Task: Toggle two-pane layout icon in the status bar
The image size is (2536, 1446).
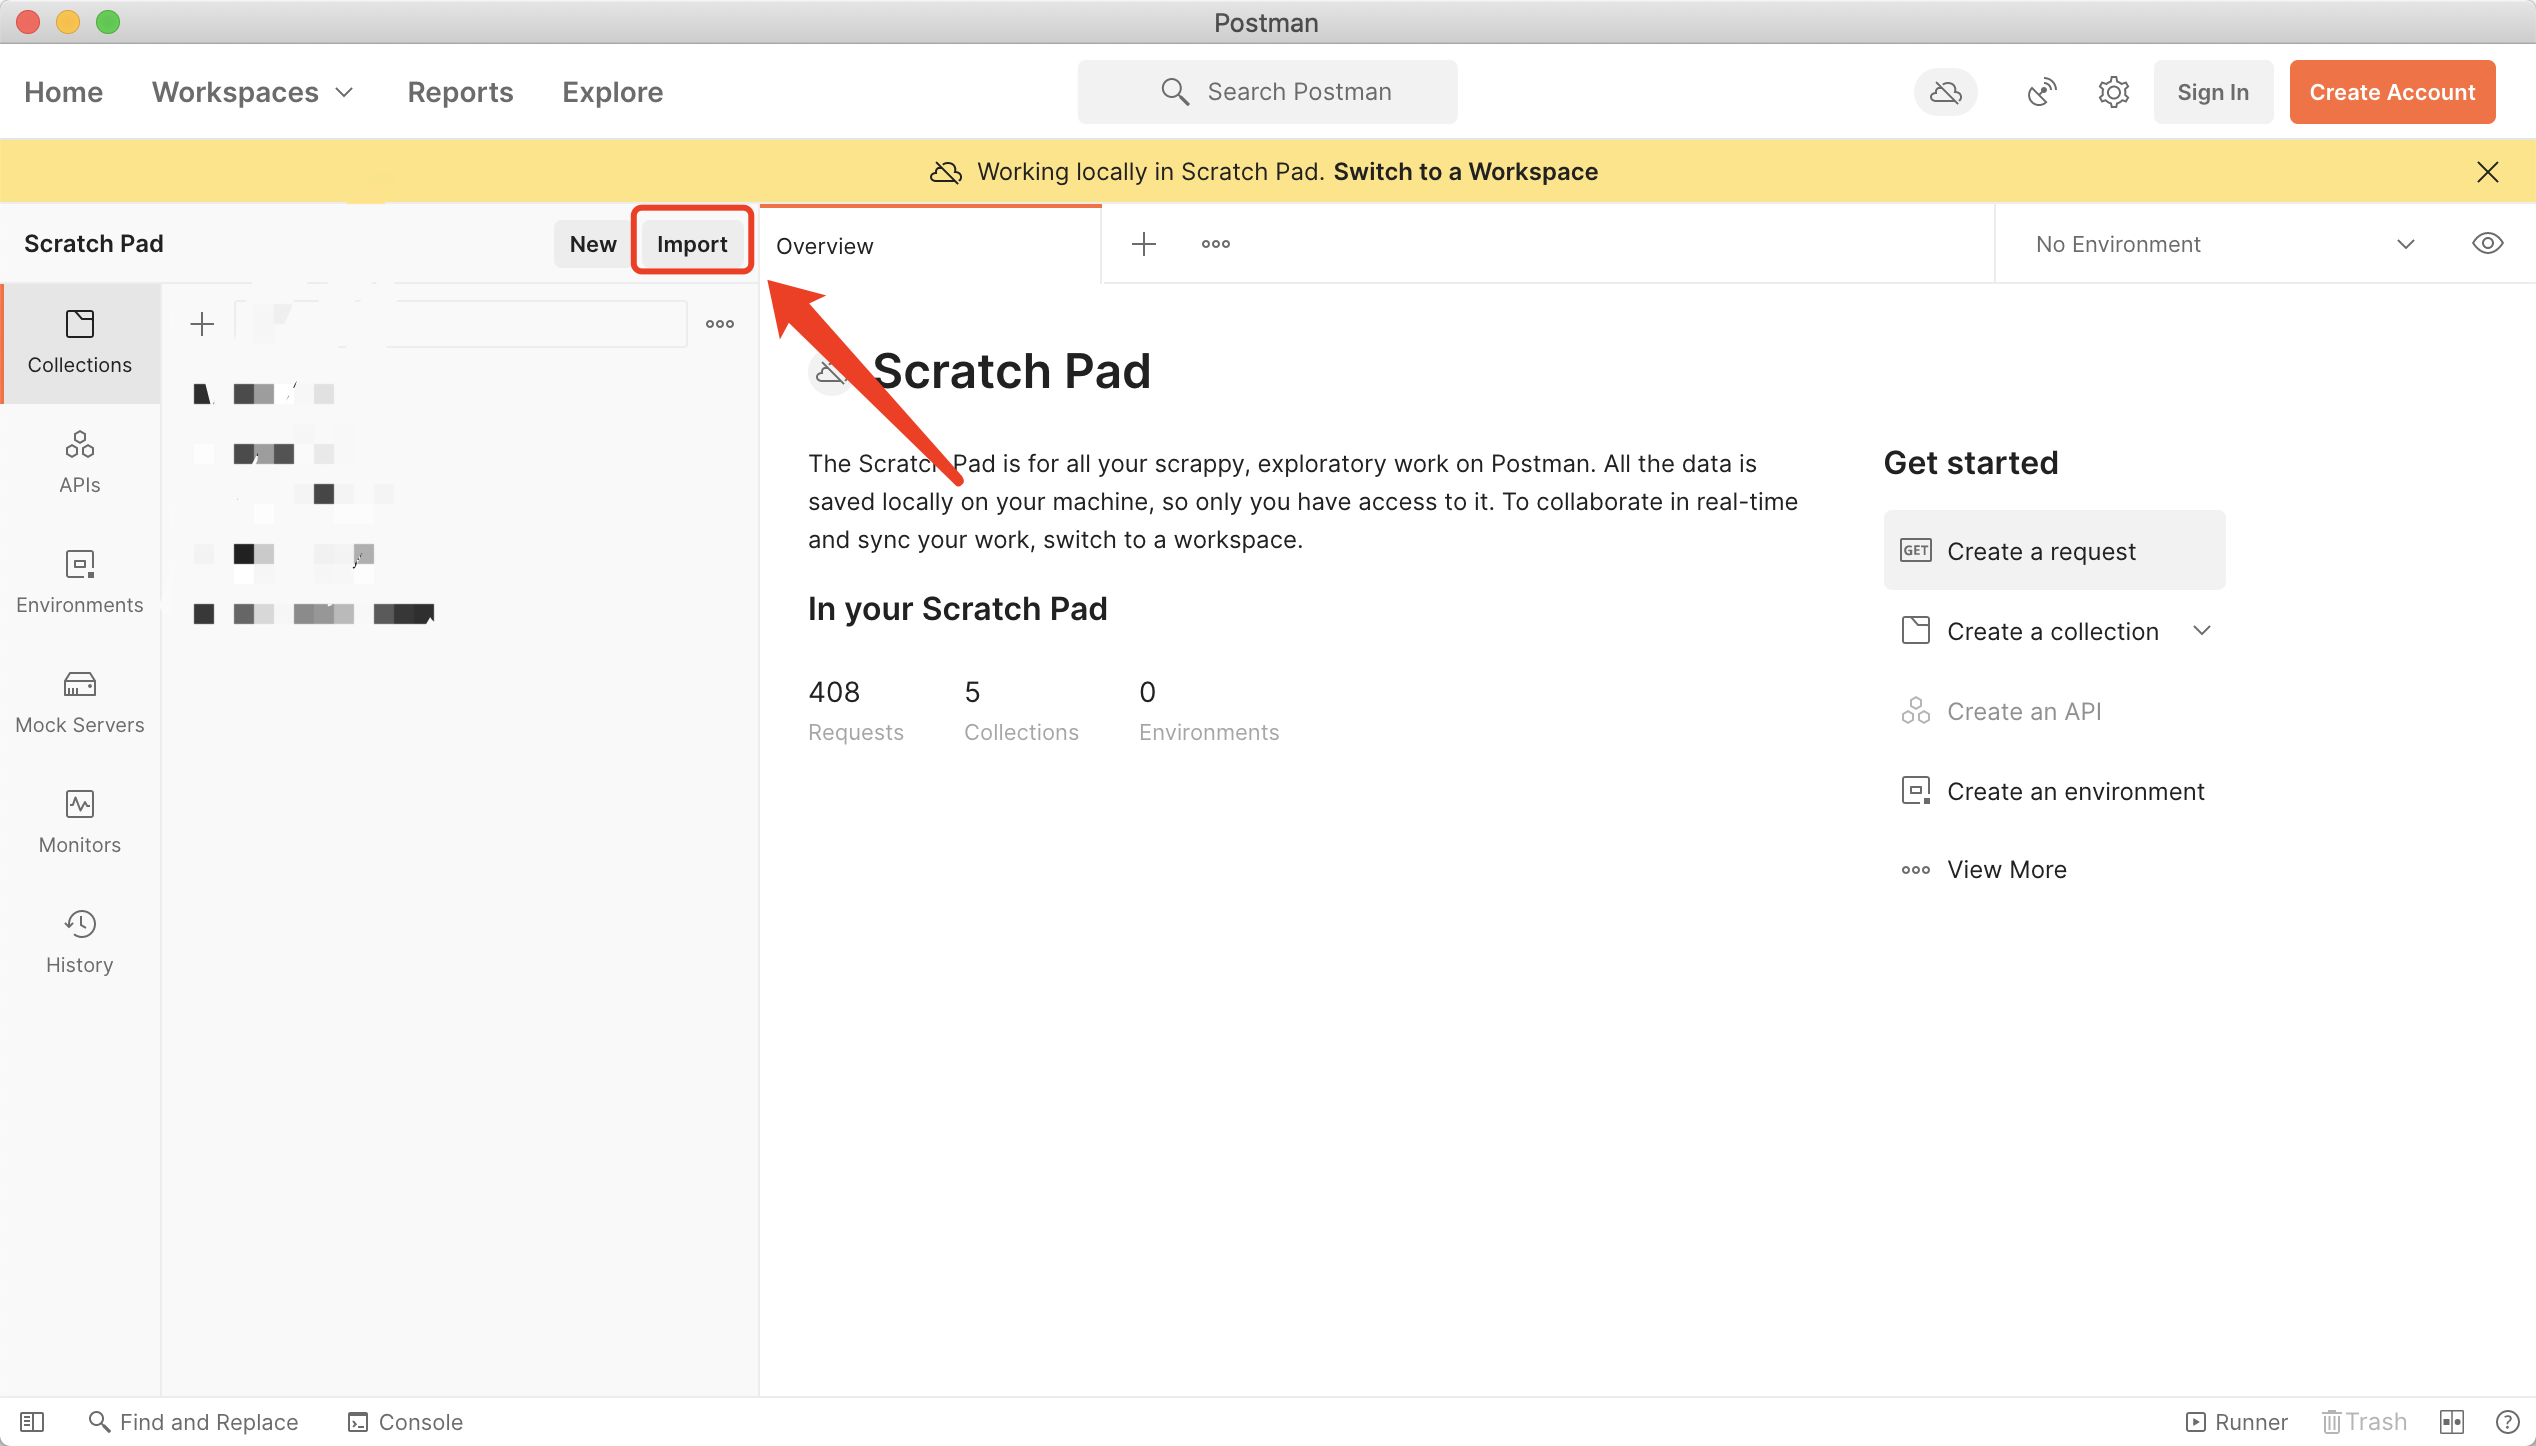Action: coord(2451,1421)
